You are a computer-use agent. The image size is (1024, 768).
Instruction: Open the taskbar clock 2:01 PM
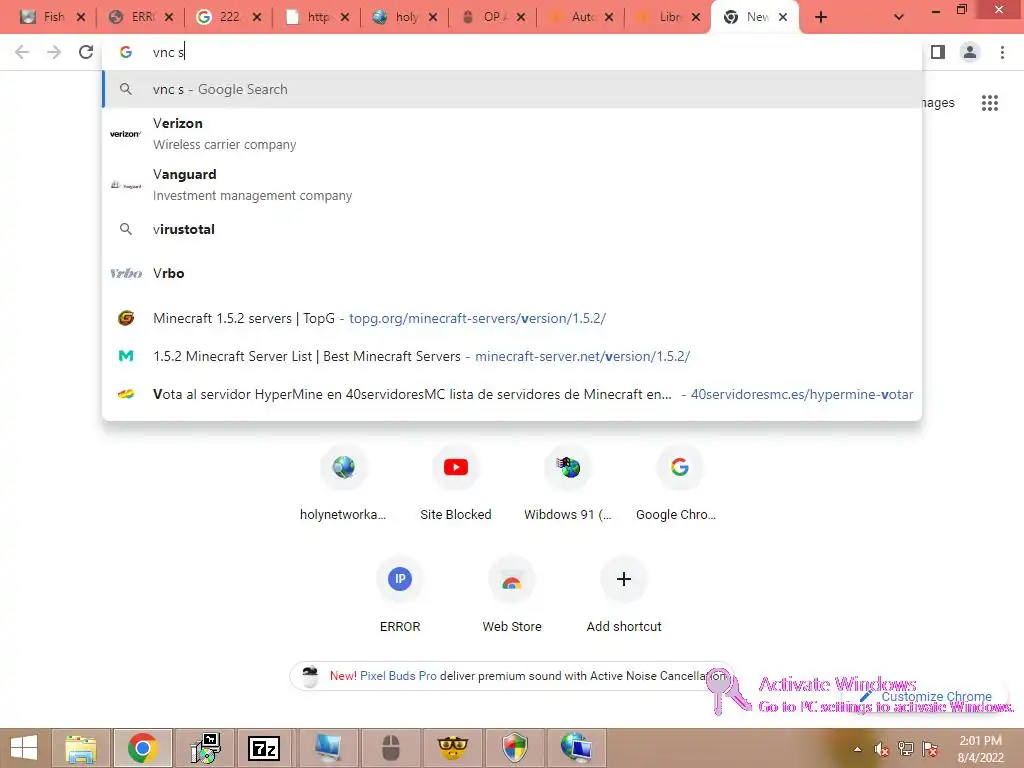coord(980,749)
